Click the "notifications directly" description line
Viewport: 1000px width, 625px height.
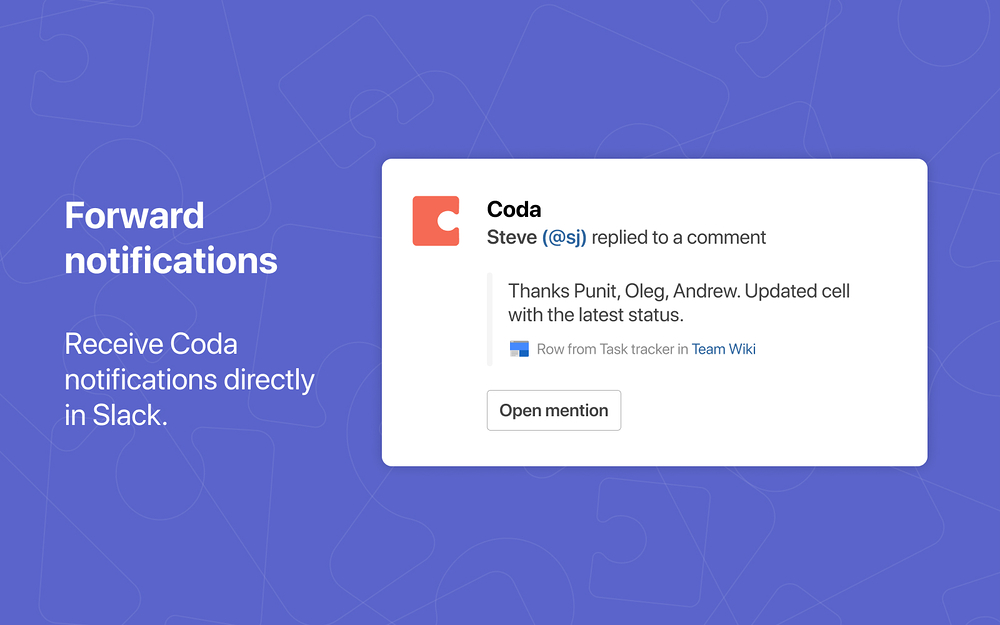pos(189,380)
